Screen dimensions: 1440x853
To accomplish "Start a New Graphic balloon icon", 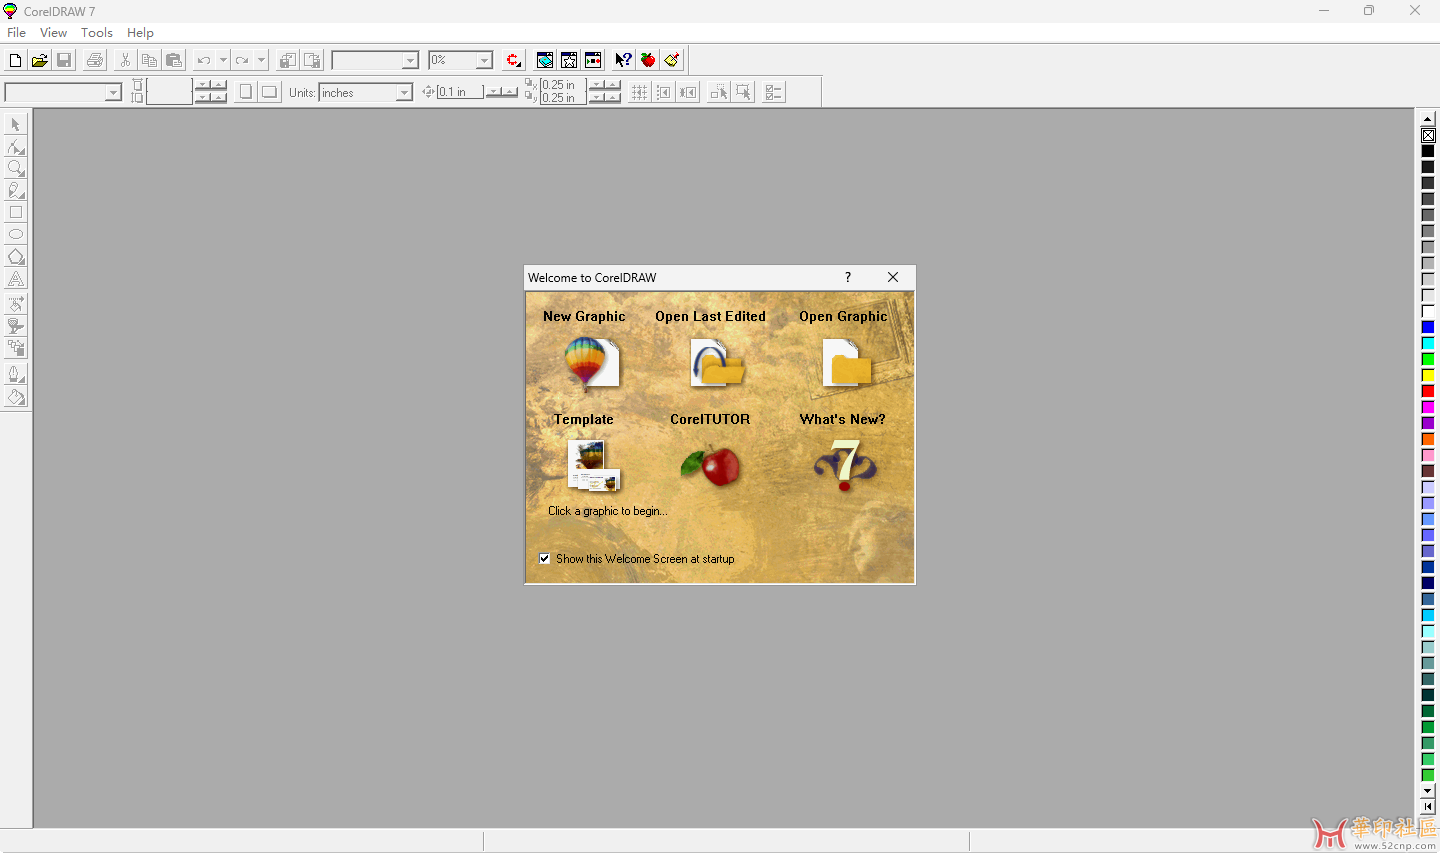I will pos(591,362).
